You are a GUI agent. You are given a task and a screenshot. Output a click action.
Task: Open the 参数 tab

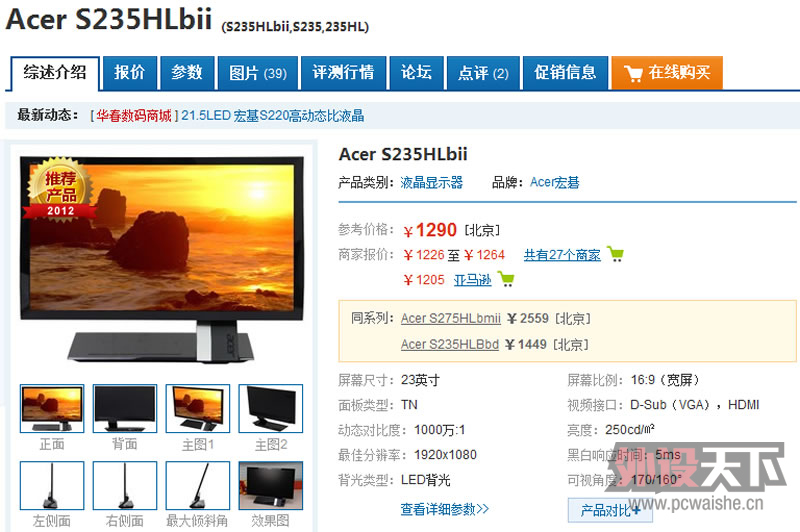[x=187, y=72]
